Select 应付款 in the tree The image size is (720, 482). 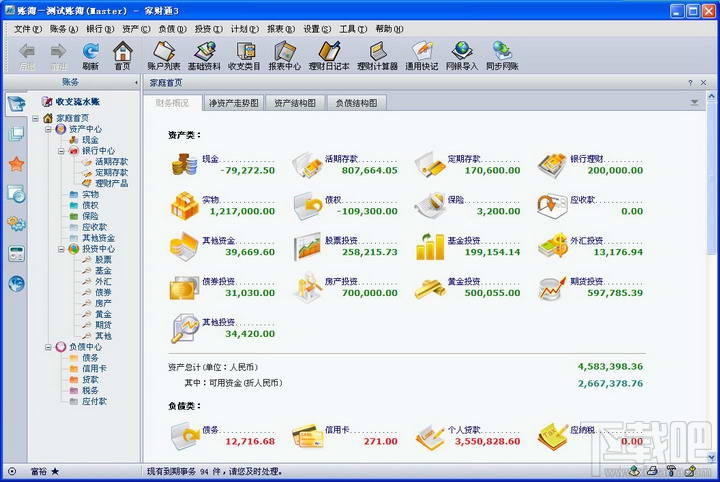94,401
